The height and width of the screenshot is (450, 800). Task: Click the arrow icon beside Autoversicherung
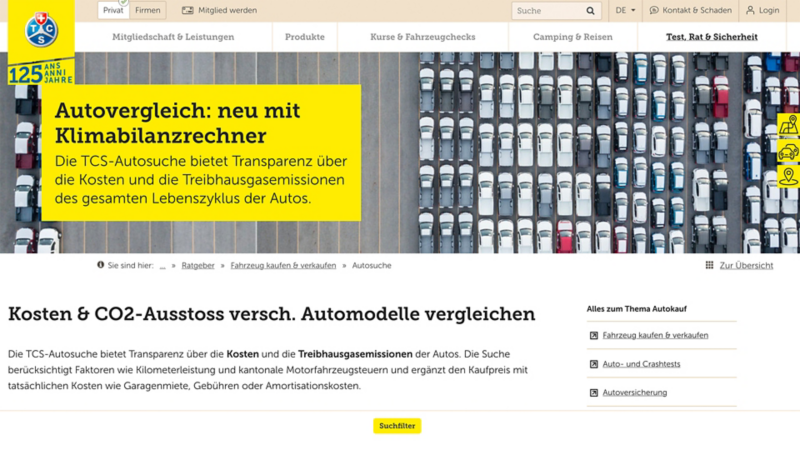pos(593,393)
